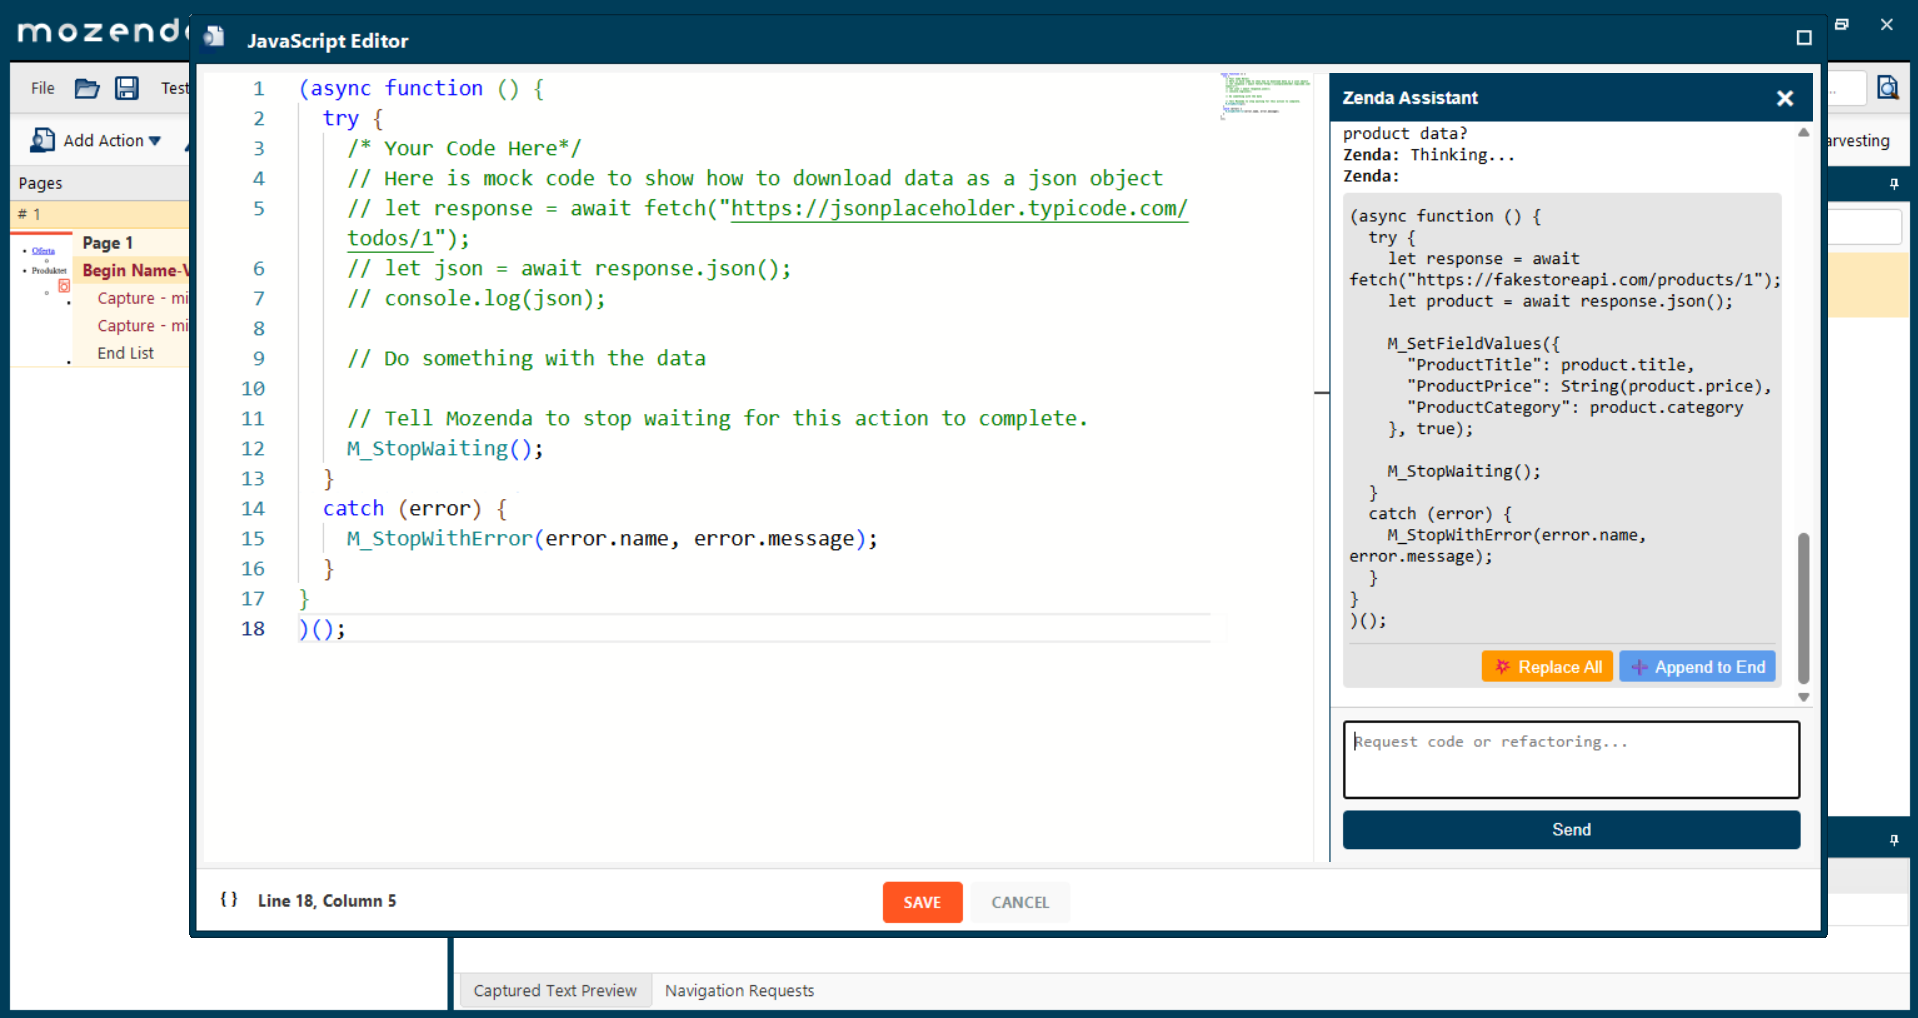
Task: Click the catch (error) line in editor
Action: (415, 508)
